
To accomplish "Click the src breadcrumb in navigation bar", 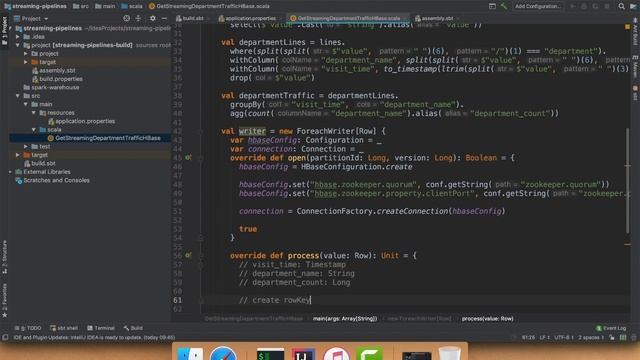I will tap(80, 6).
